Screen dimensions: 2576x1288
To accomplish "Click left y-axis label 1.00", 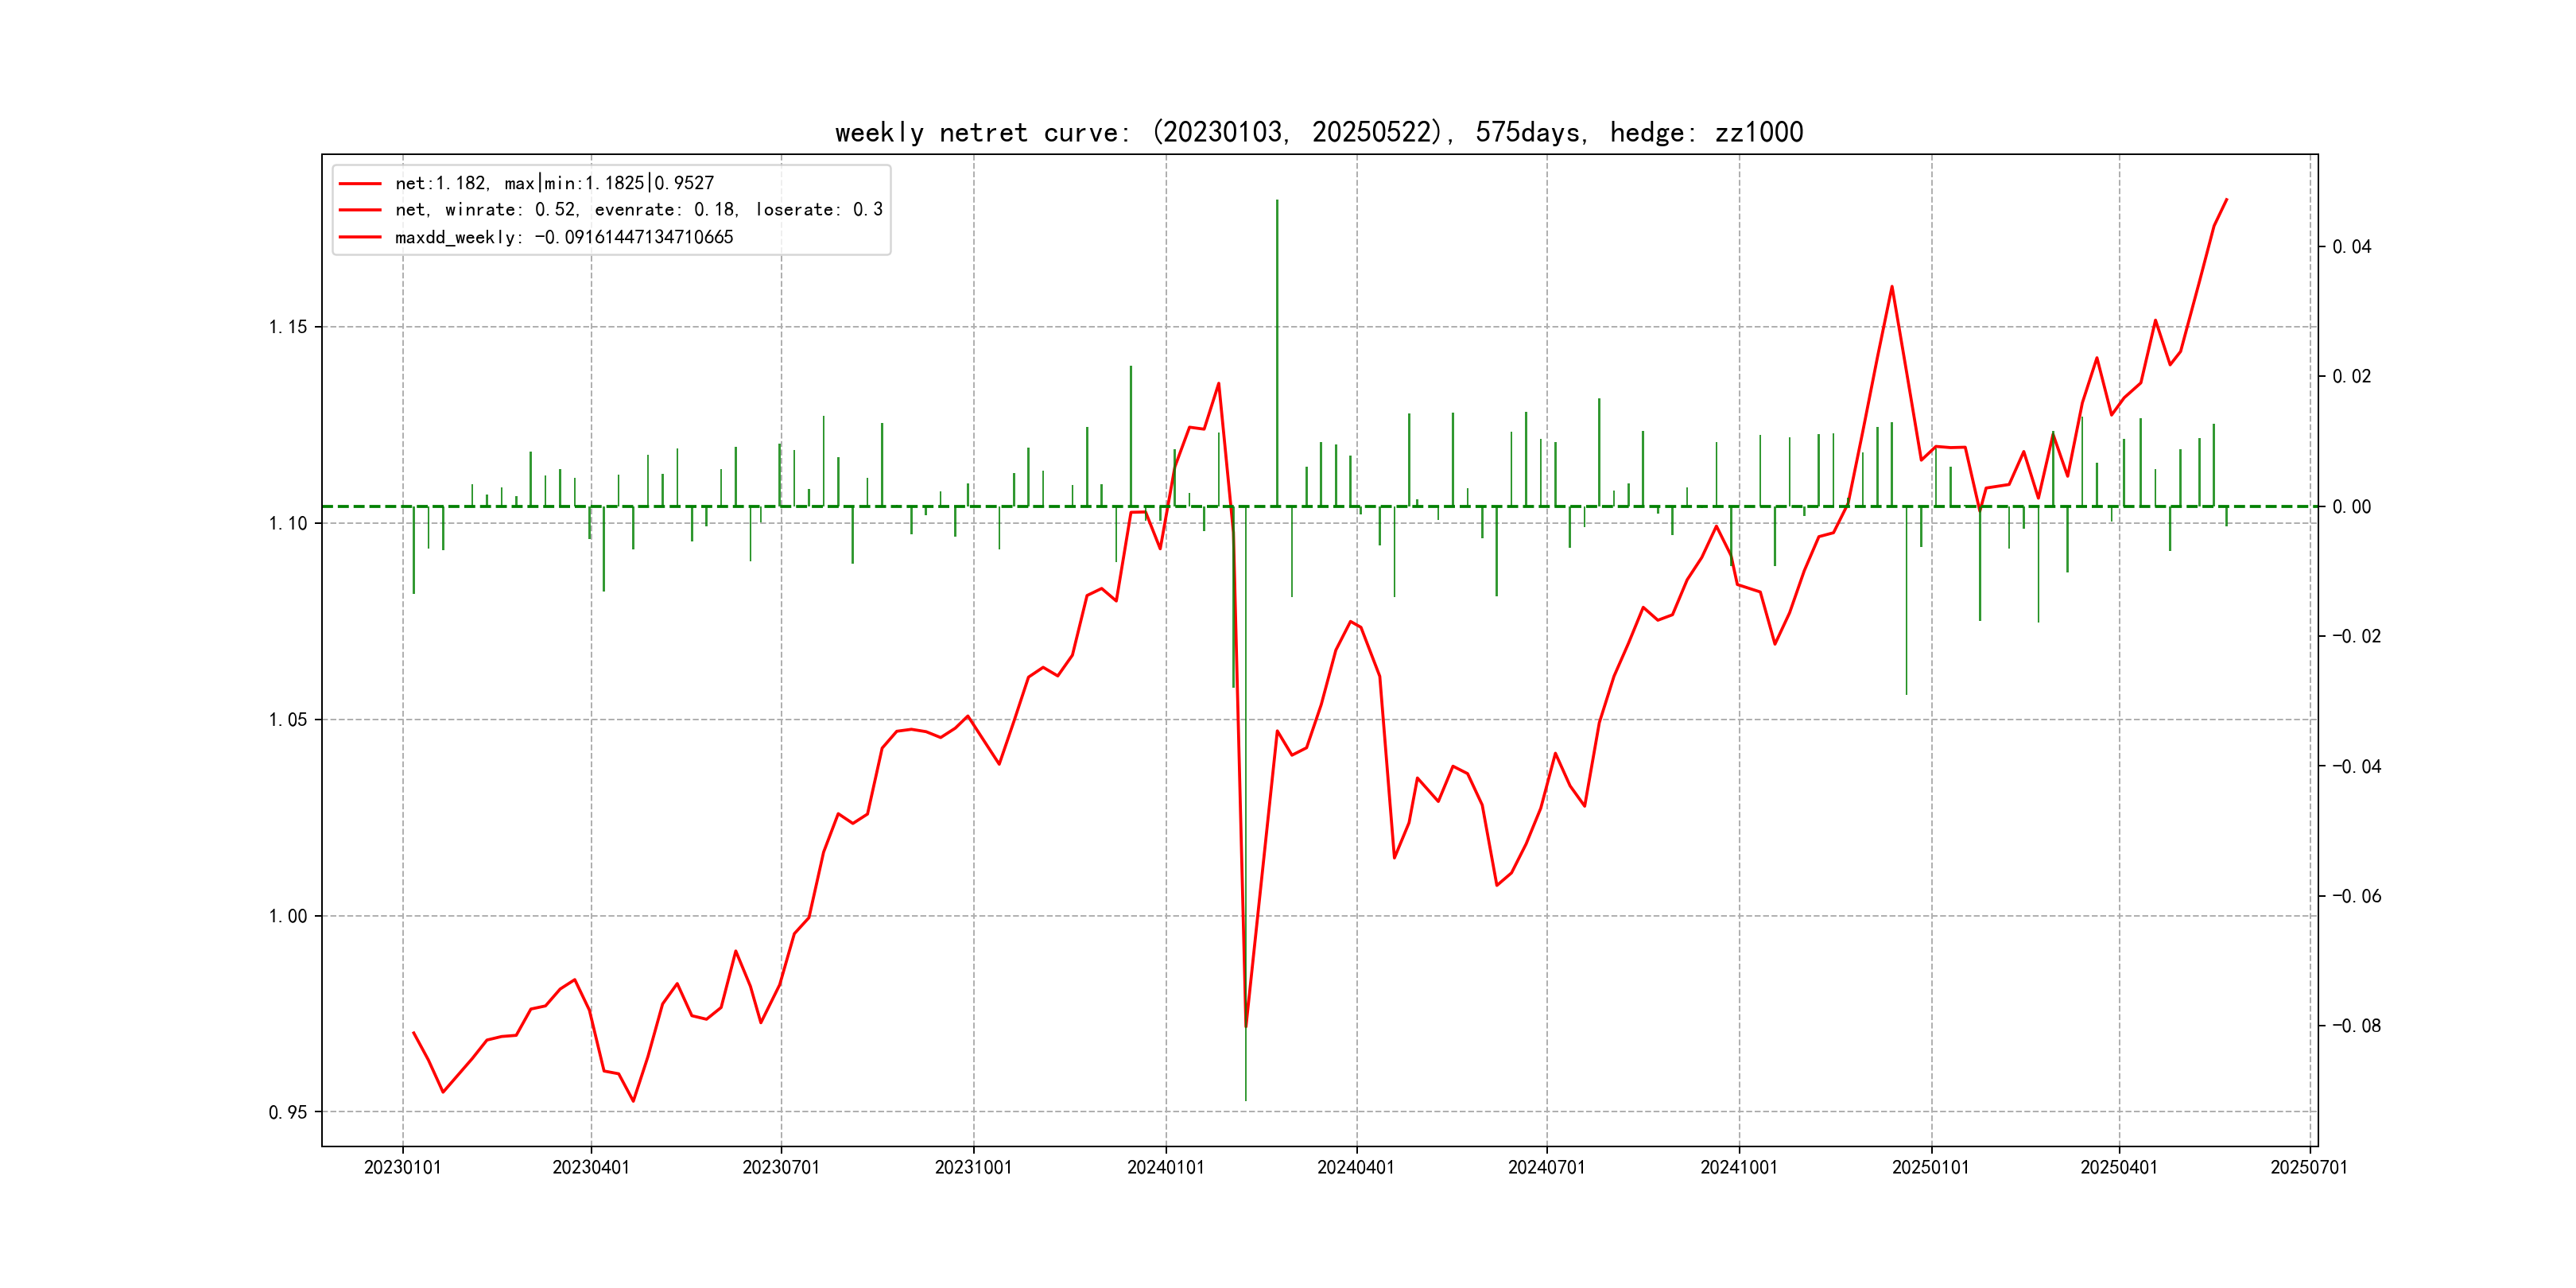I will [x=288, y=916].
